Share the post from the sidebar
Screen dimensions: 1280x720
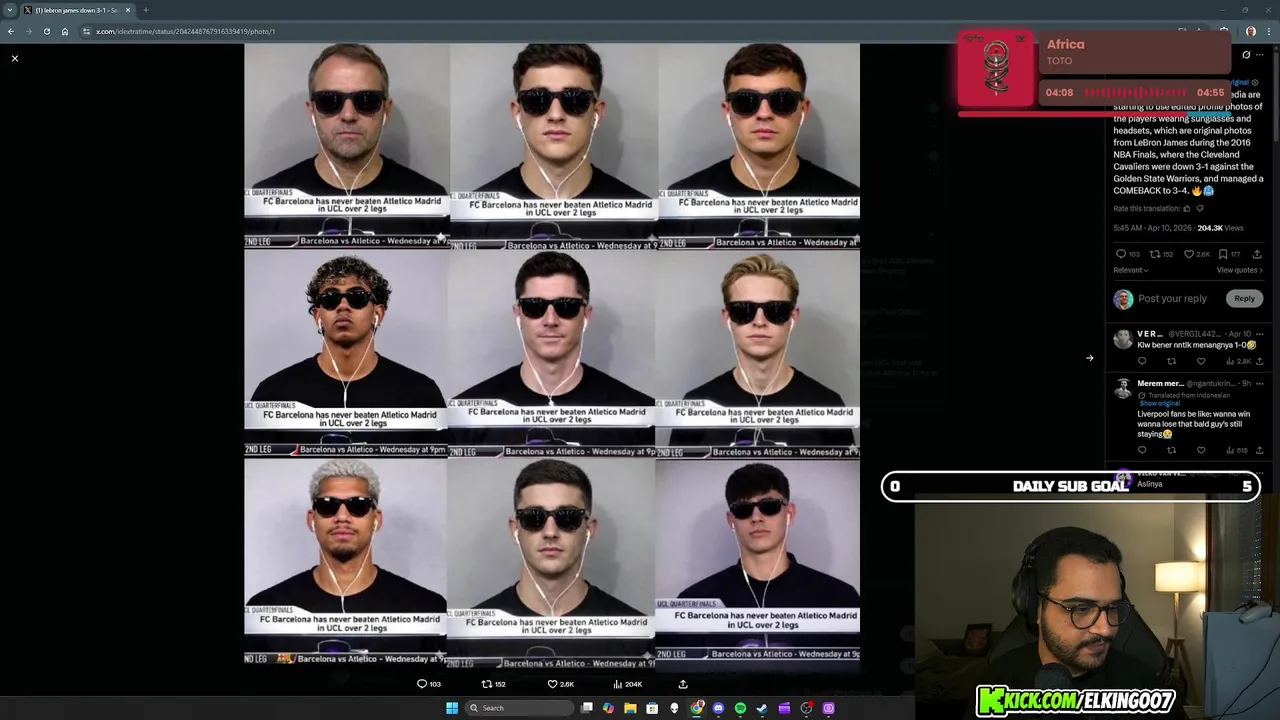tap(1257, 254)
